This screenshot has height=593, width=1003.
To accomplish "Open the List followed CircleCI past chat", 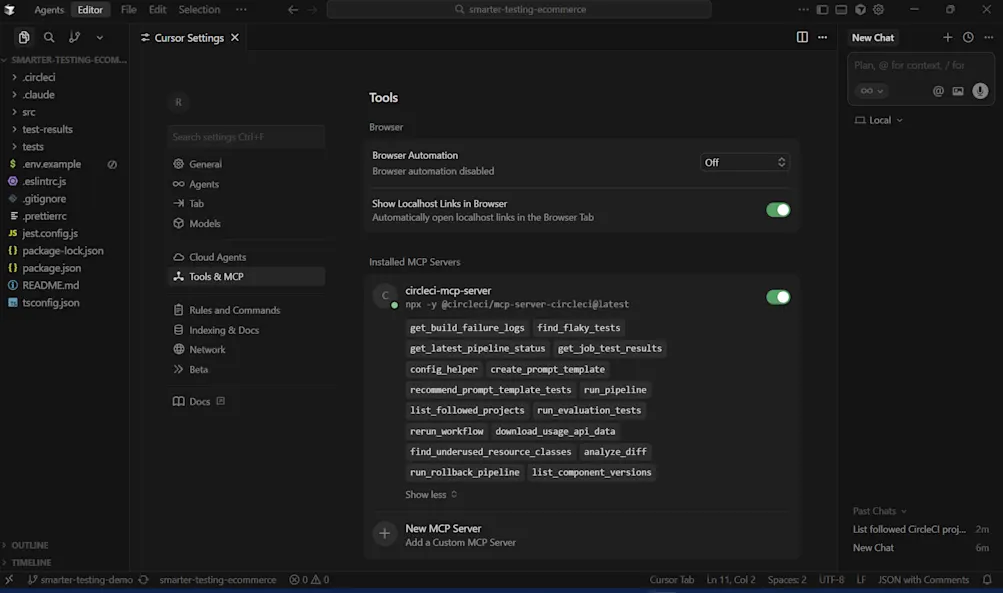I will tap(910, 529).
